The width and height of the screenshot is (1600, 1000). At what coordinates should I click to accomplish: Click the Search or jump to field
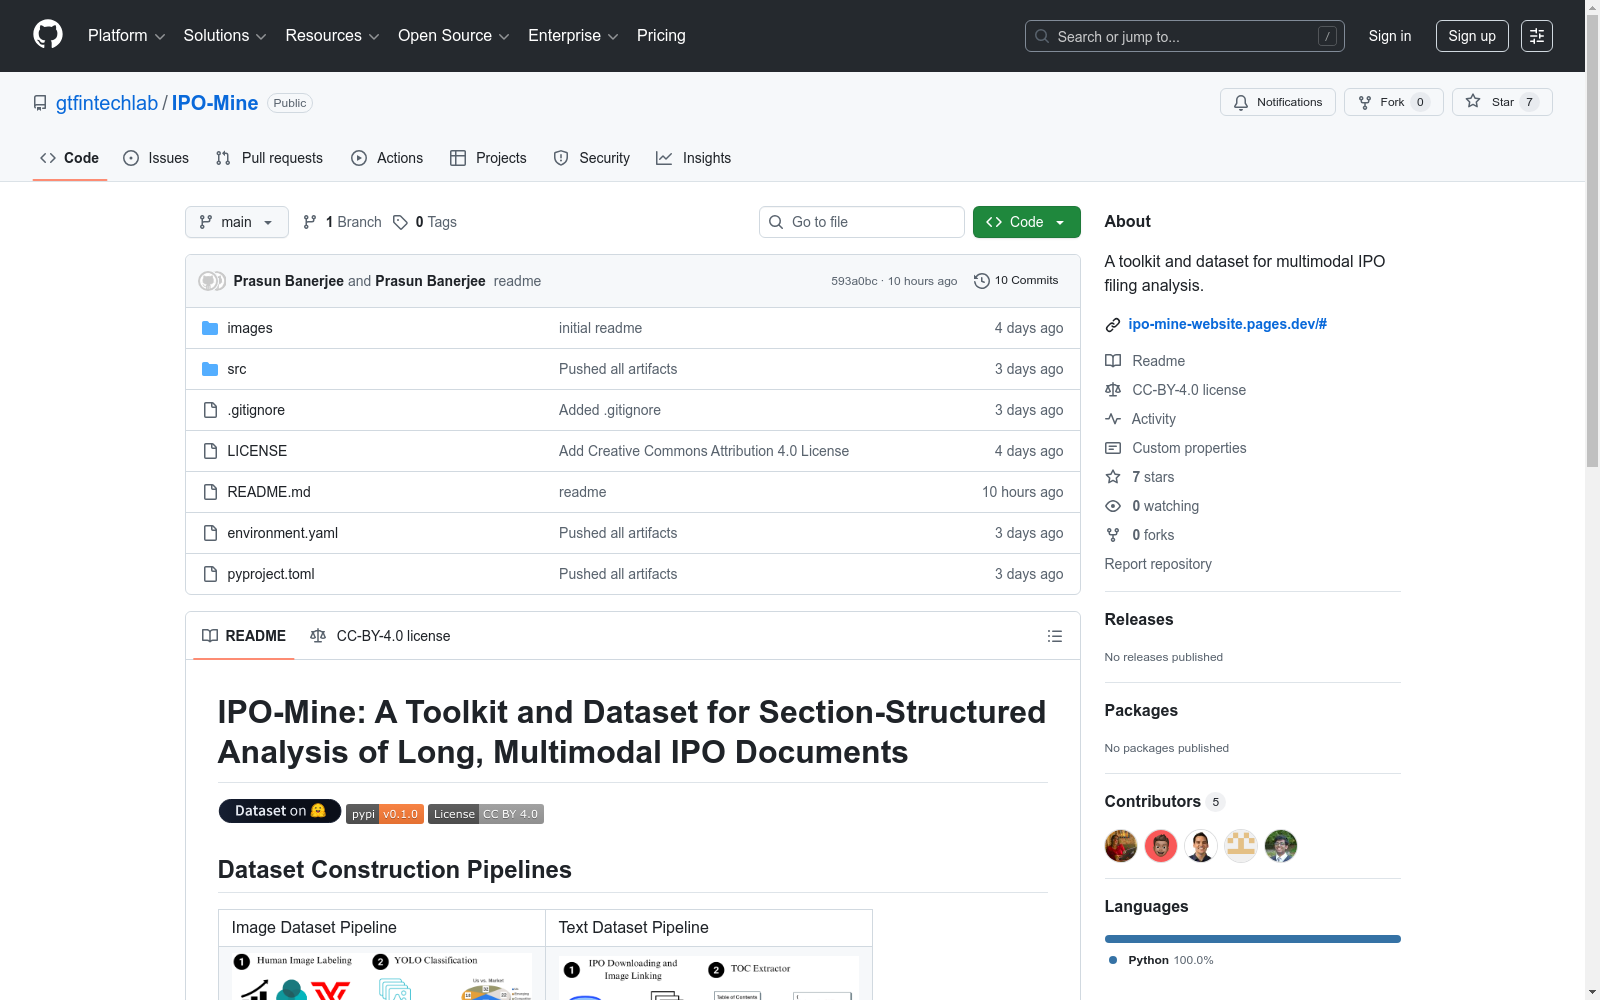(x=1185, y=36)
